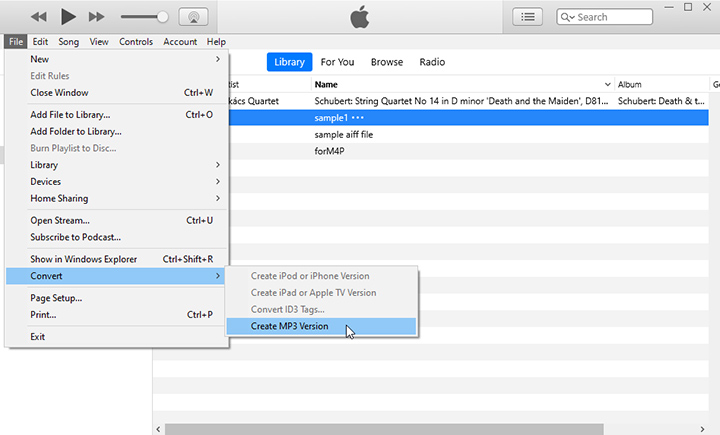Switch to the For You tab
The height and width of the screenshot is (435, 720).
(338, 62)
